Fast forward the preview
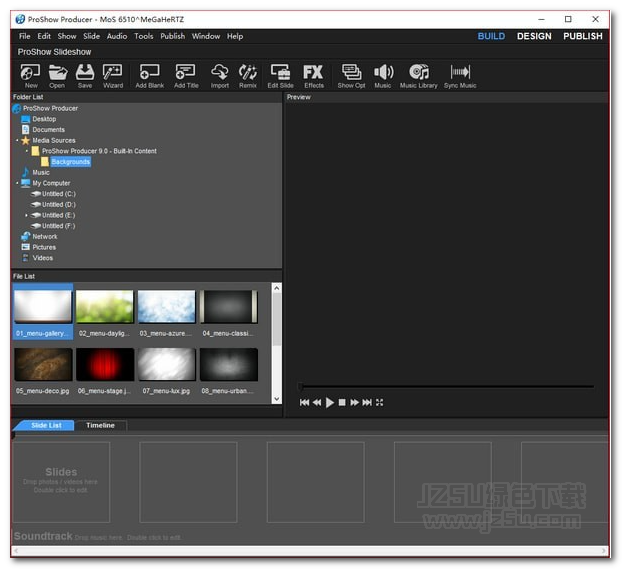 (354, 403)
